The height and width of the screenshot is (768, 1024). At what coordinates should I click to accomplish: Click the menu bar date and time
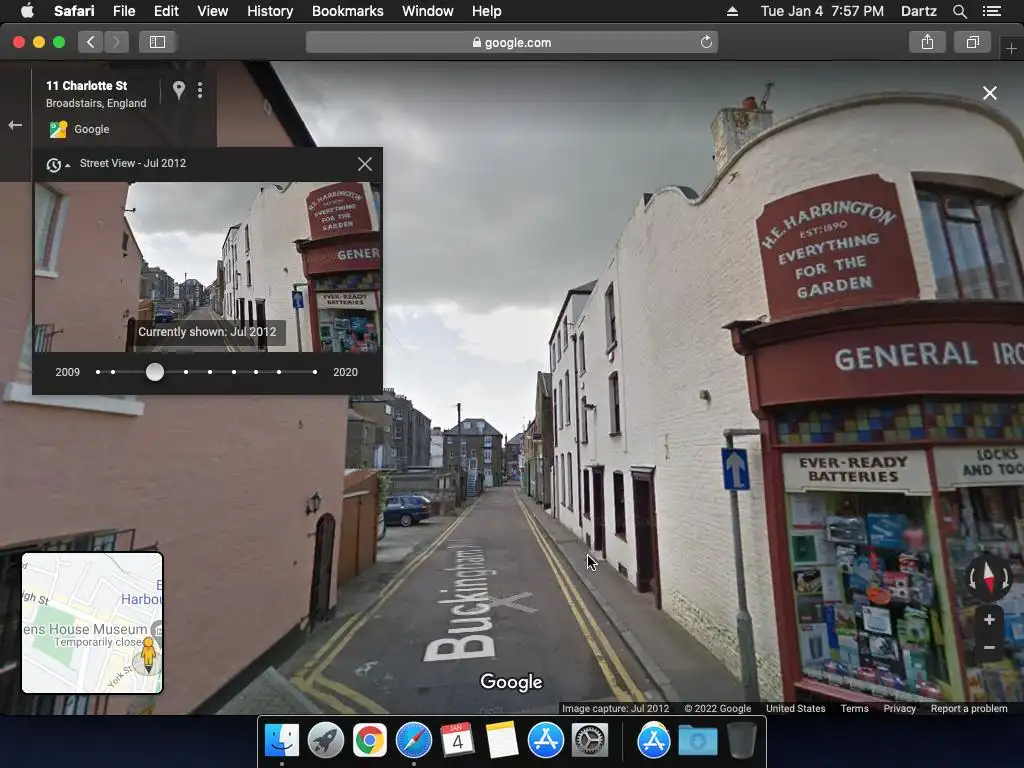click(822, 11)
